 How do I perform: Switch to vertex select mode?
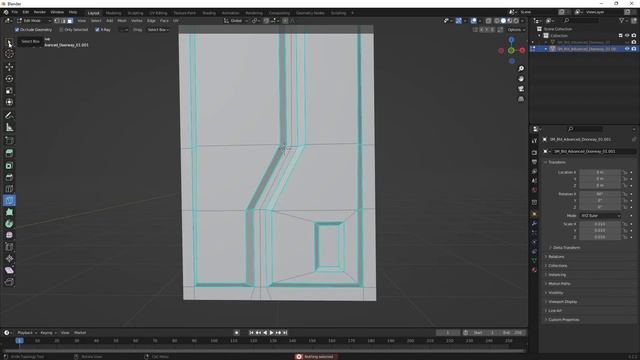[57, 21]
